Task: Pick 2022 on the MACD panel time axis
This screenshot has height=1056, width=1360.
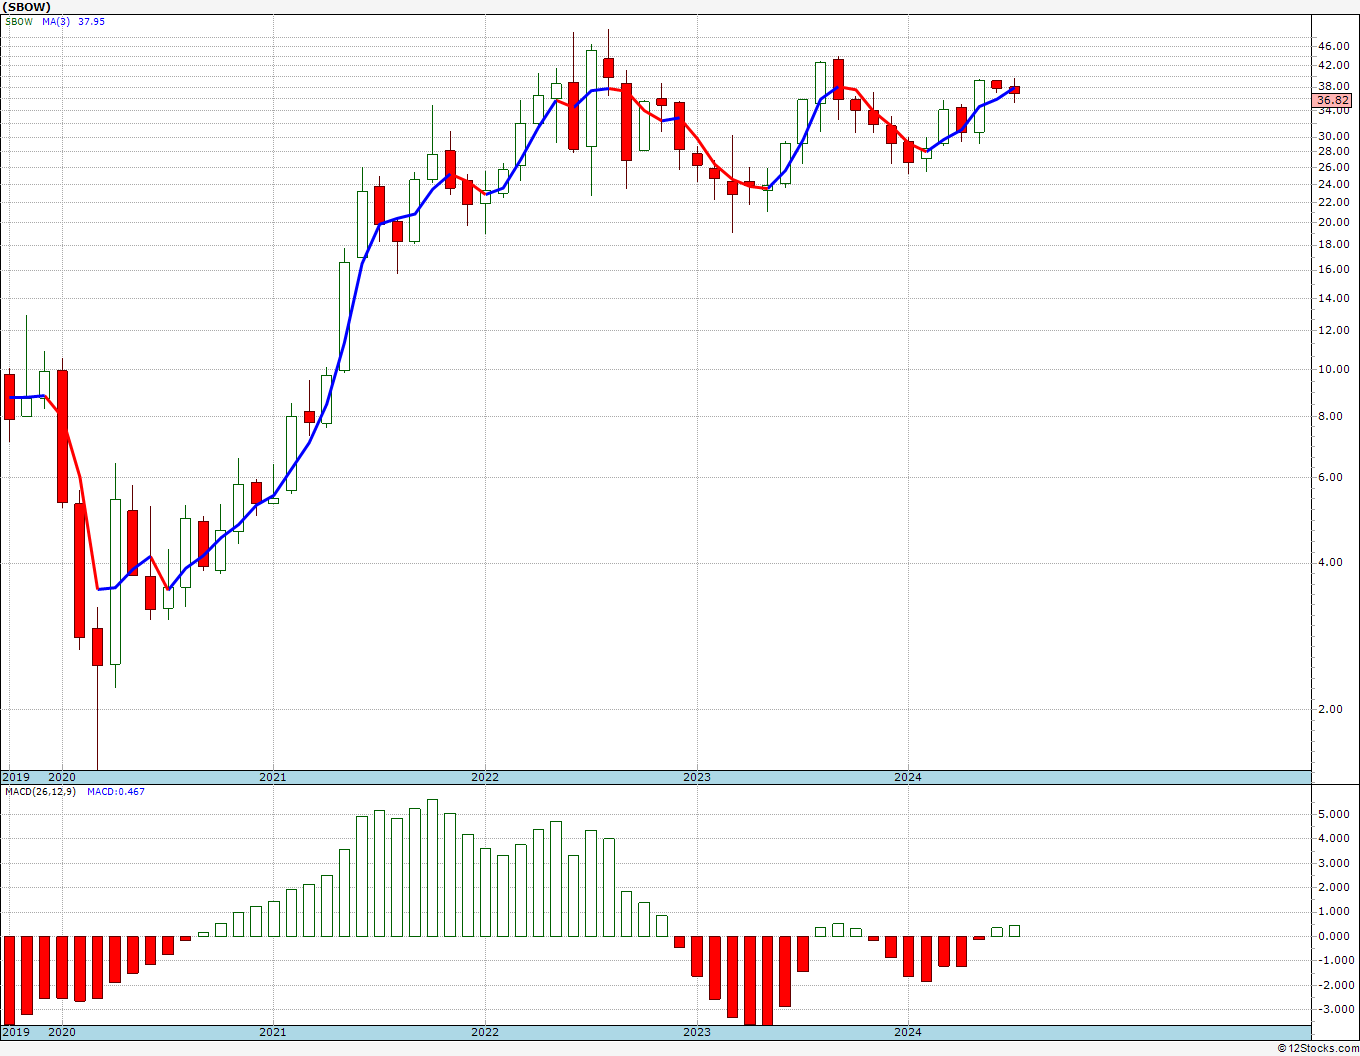Action: click(485, 1032)
